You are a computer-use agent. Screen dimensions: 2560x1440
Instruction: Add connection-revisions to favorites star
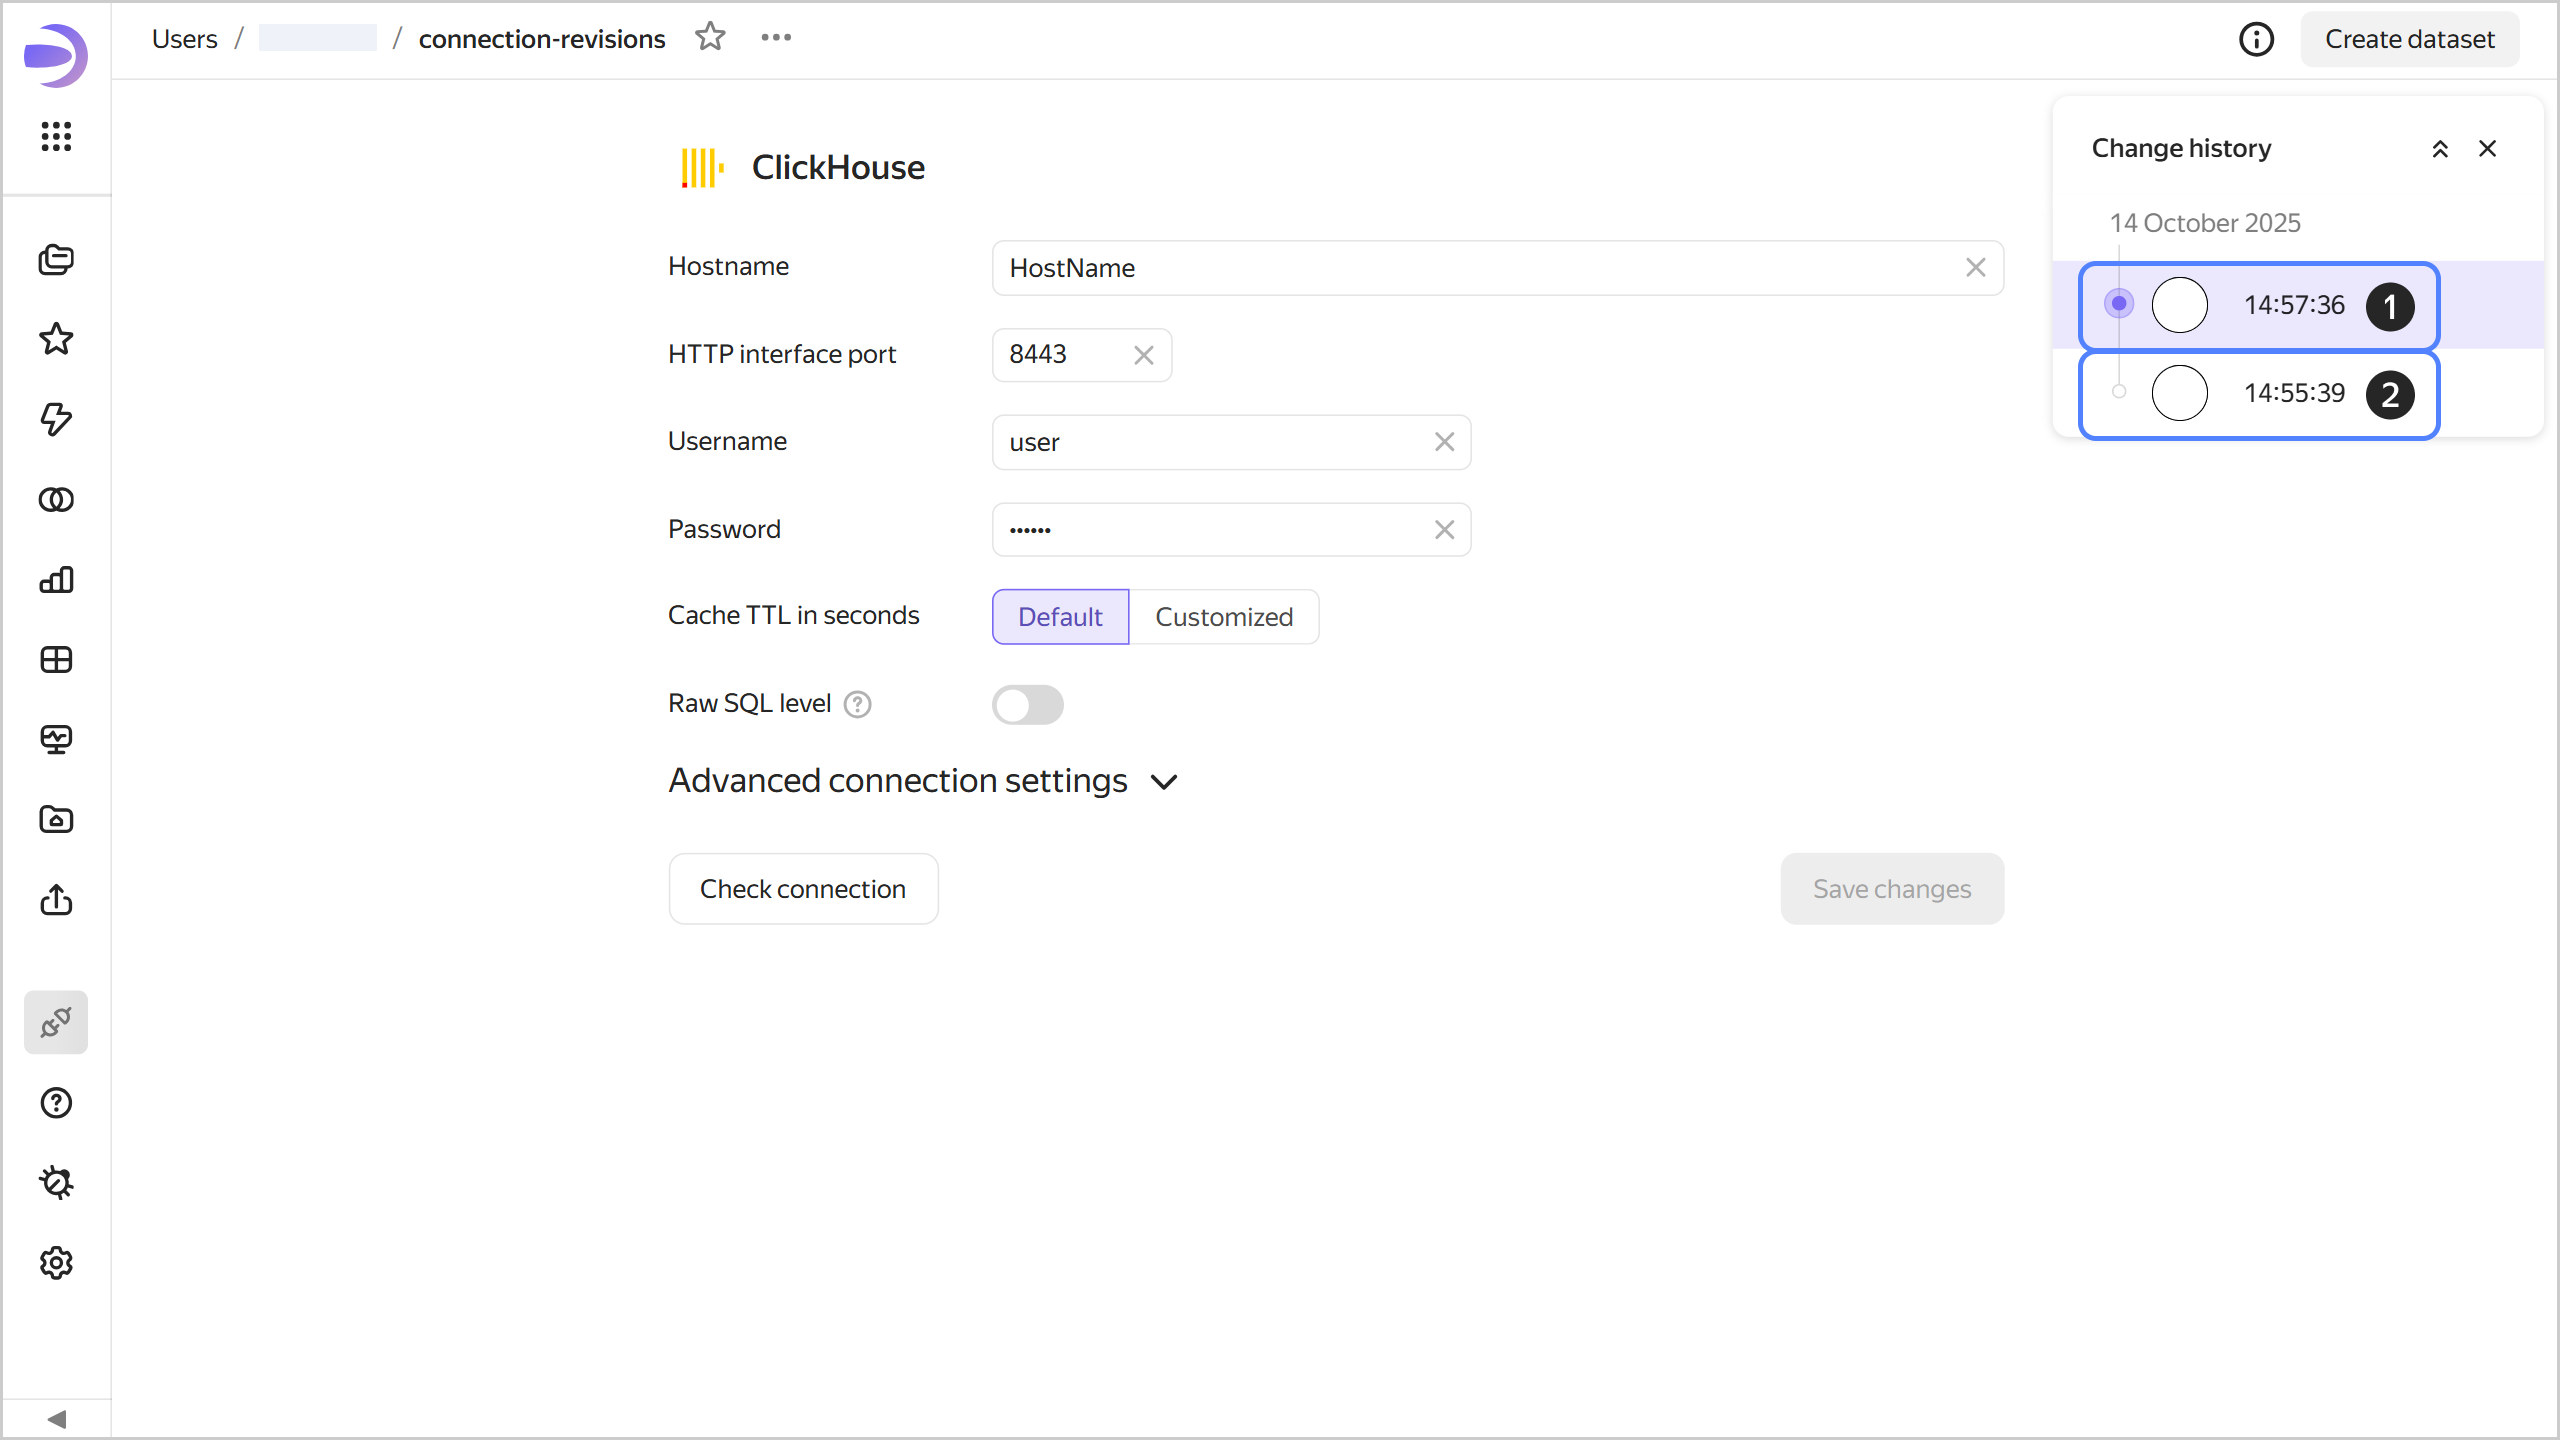[x=710, y=38]
